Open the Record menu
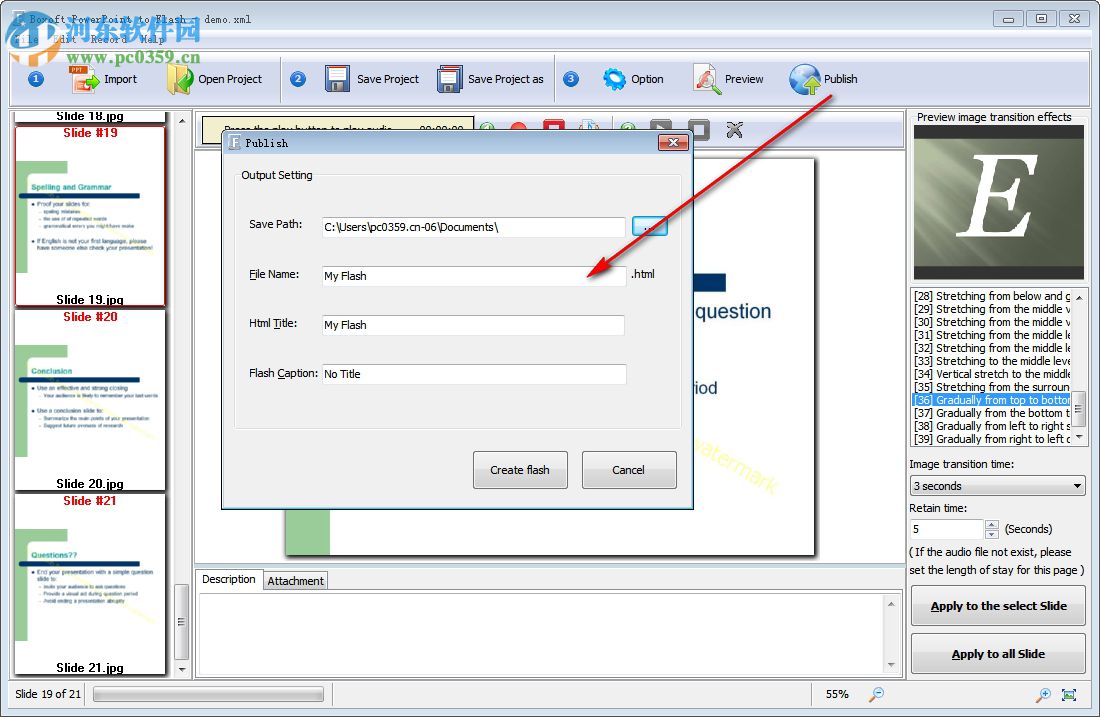This screenshot has width=1100, height=717. (108, 39)
